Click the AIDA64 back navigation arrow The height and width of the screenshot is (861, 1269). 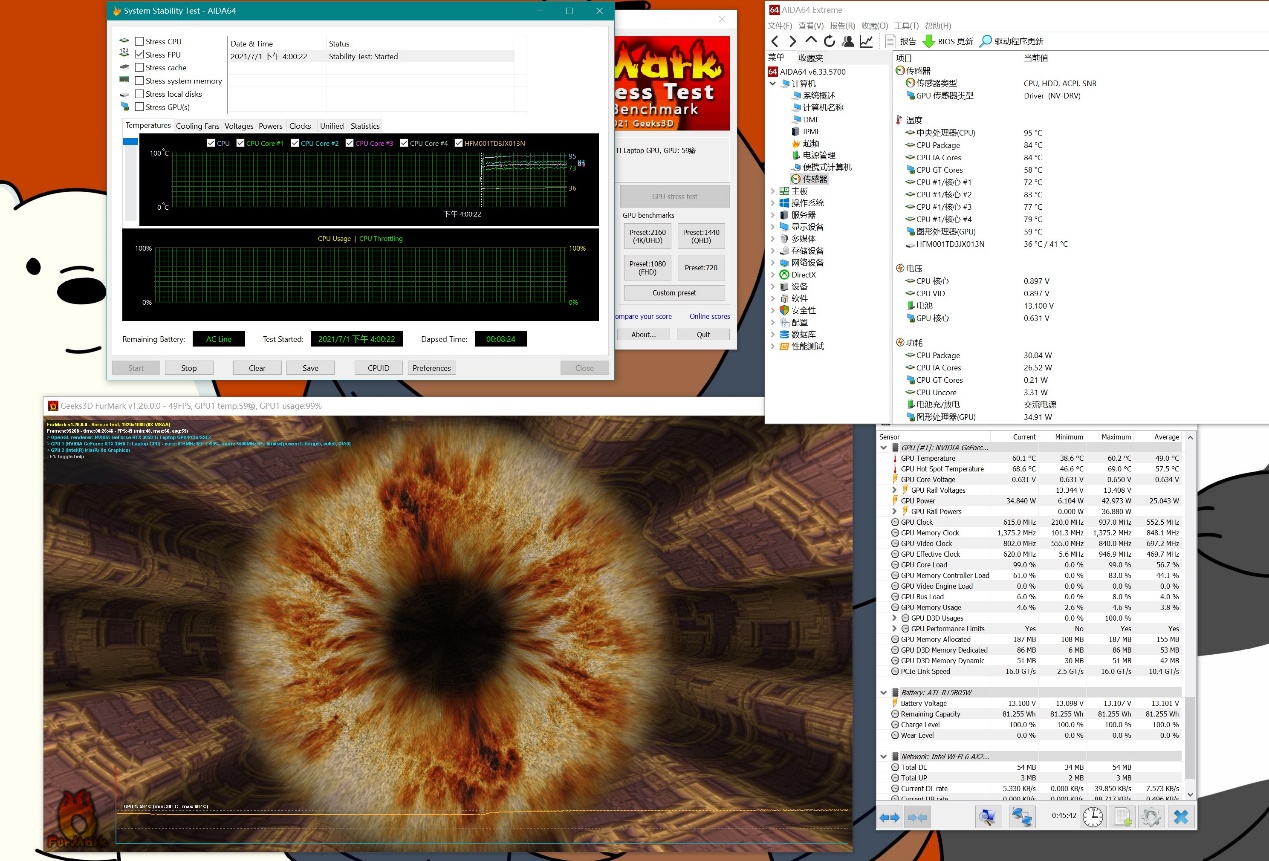point(774,41)
